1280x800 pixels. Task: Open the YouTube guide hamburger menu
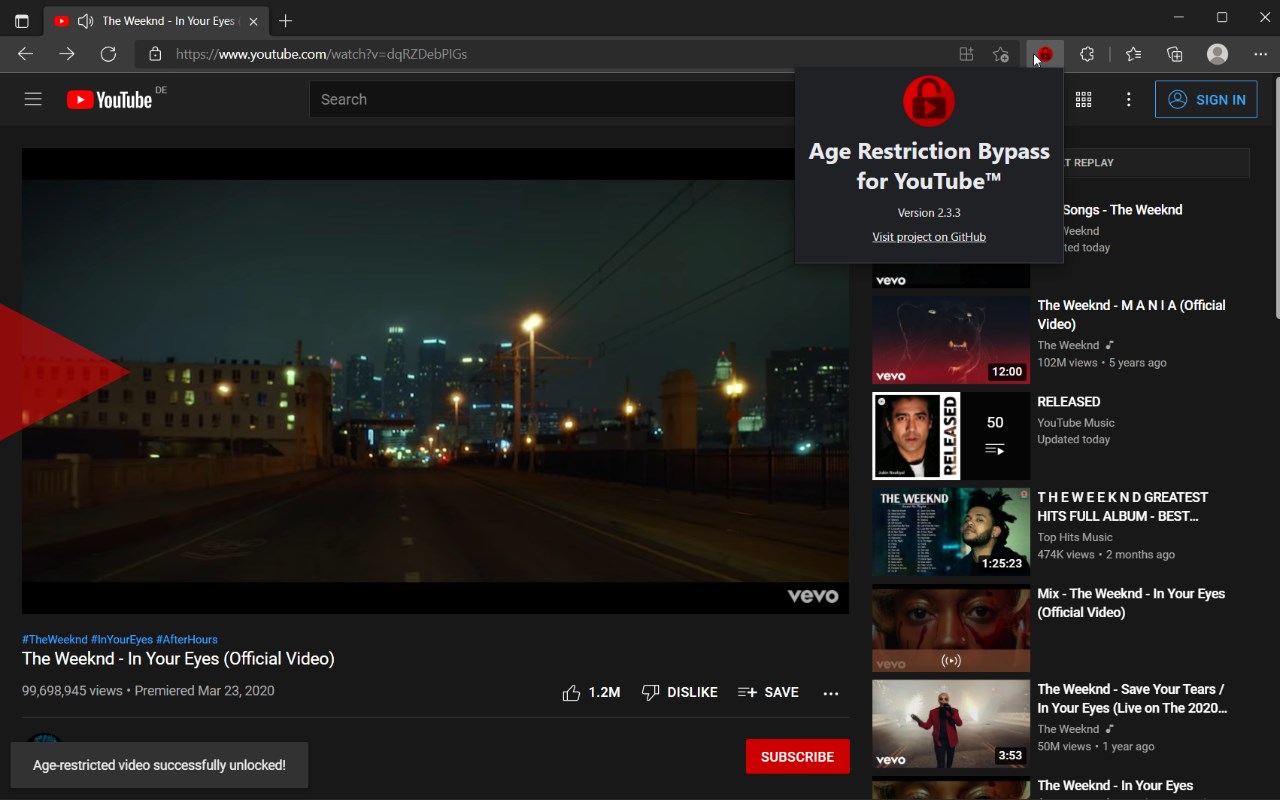[x=33, y=99]
